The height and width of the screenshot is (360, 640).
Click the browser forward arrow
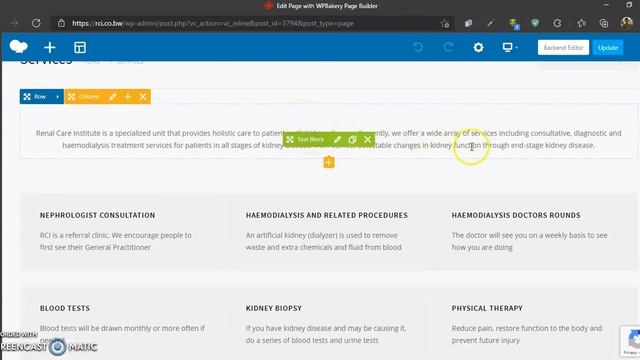tap(15, 23)
